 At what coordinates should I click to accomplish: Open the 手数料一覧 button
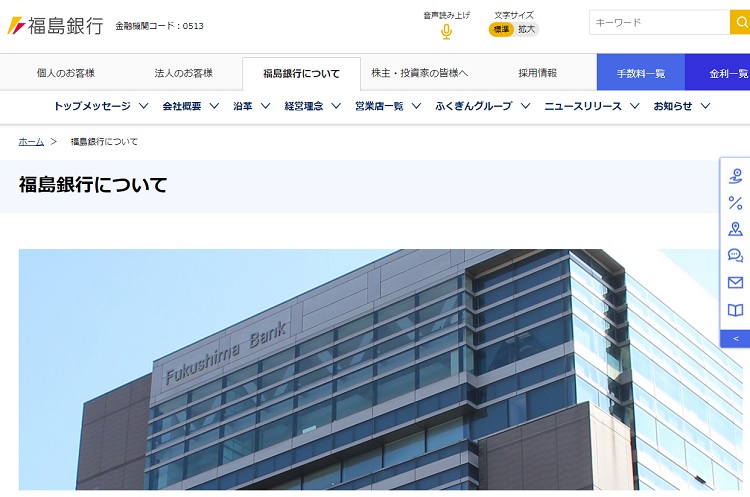[x=641, y=72]
